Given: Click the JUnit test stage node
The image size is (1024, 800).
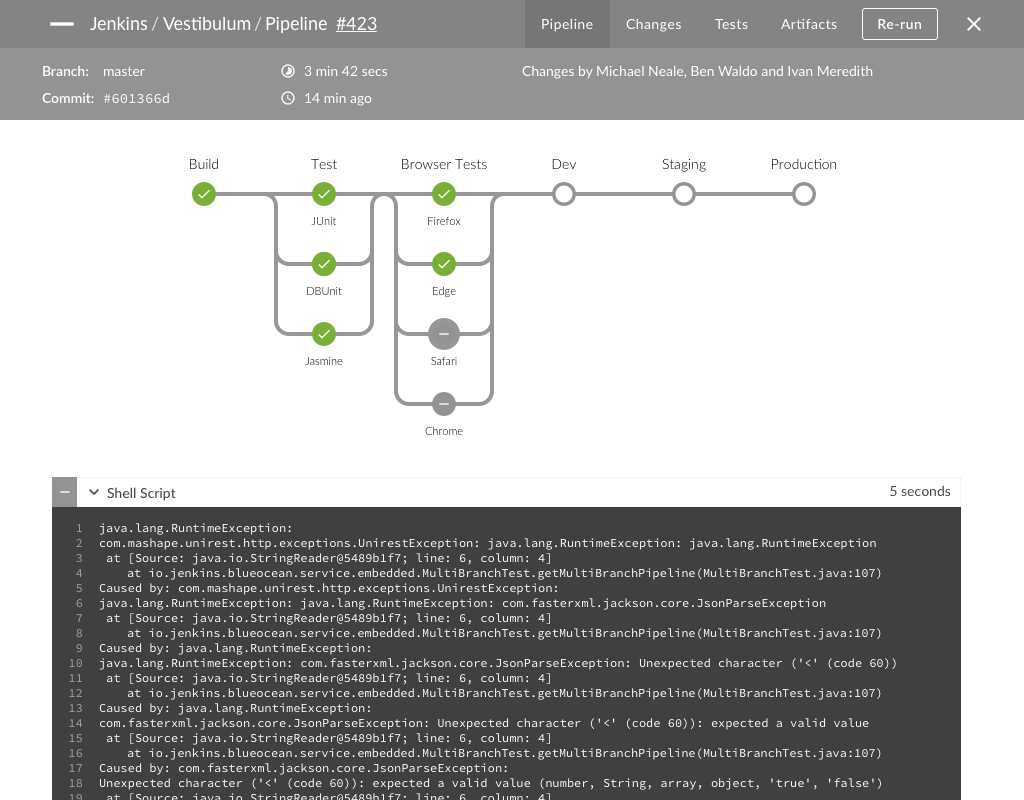Looking at the screenshot, I should click(x=323, y=194).
